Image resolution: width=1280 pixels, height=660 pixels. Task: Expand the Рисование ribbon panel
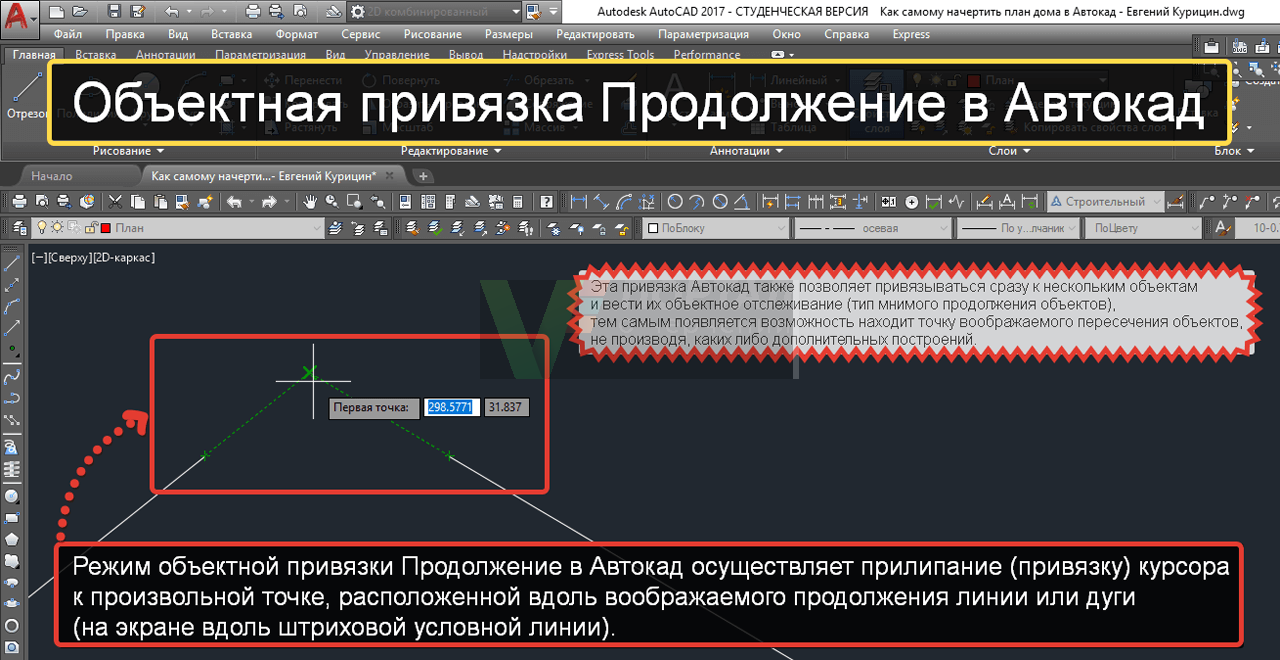pos(127,151)
